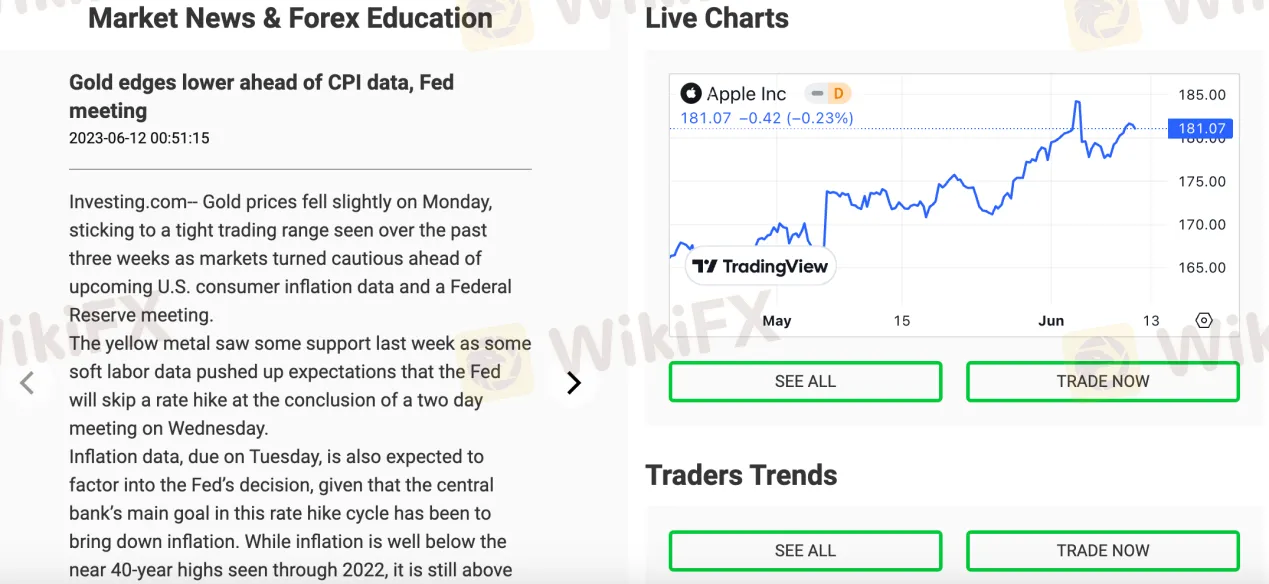The image size is (1269, 584).
Task: Select the Market News & Forex Education heading
Action: (290, 18)
